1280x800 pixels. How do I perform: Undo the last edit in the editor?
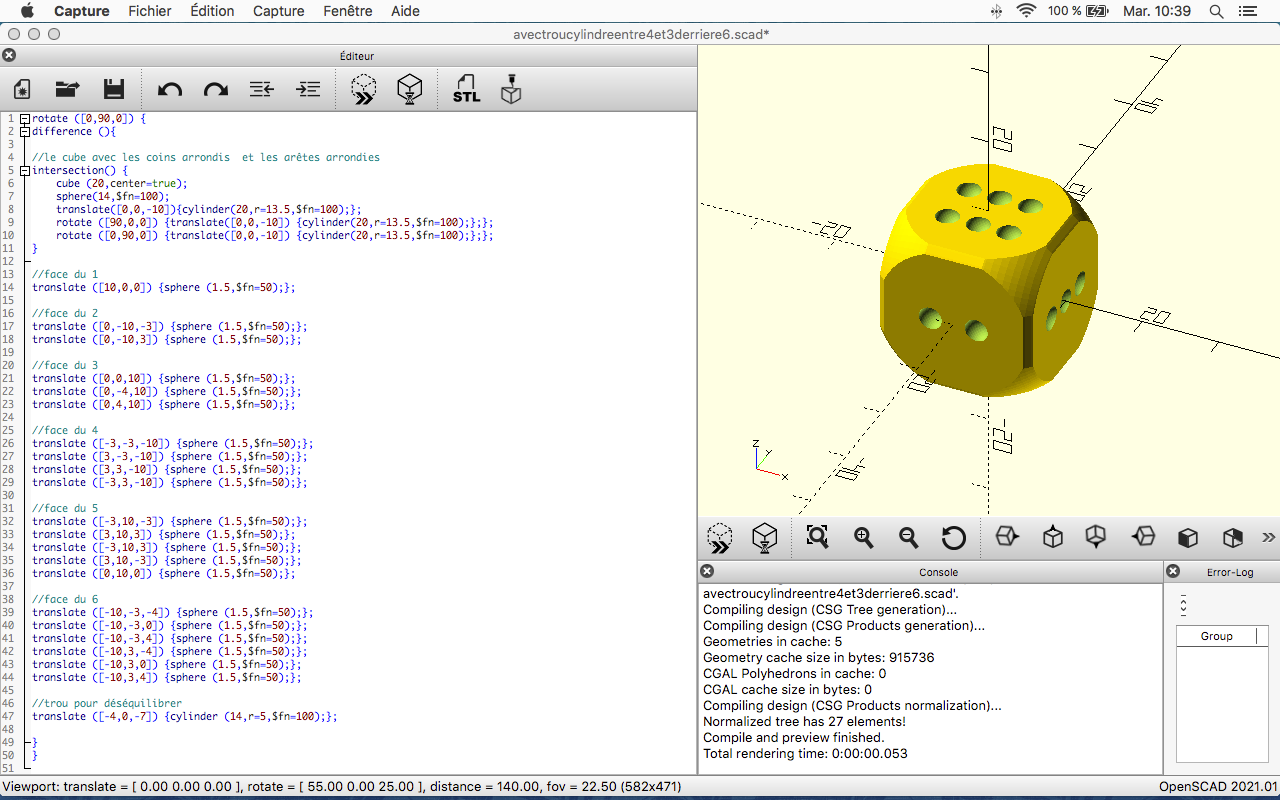pyautogui.click(x=170, y=90)
